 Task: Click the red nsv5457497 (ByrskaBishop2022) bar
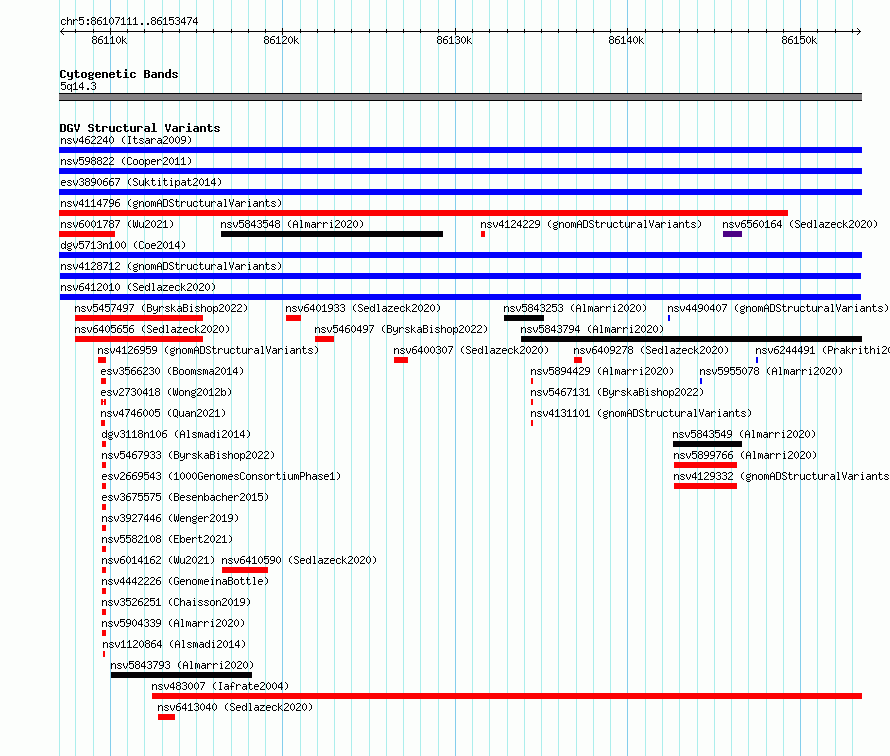click(x=138, y=318)
